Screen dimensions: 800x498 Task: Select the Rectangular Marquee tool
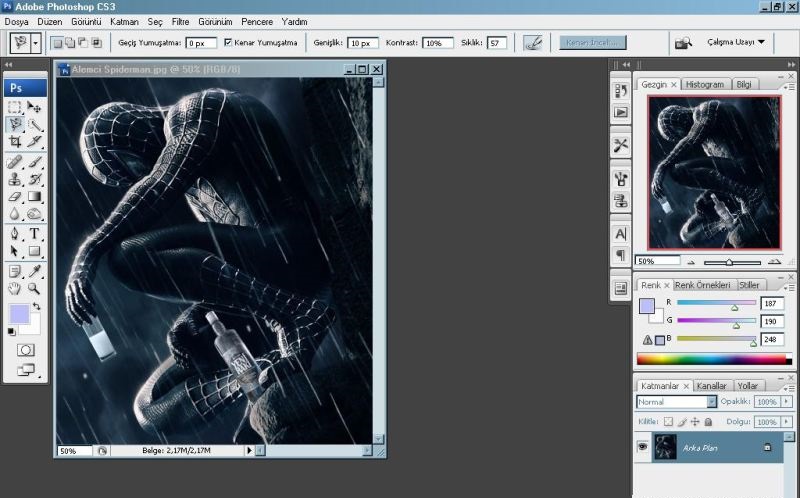[x=15, y=107]
